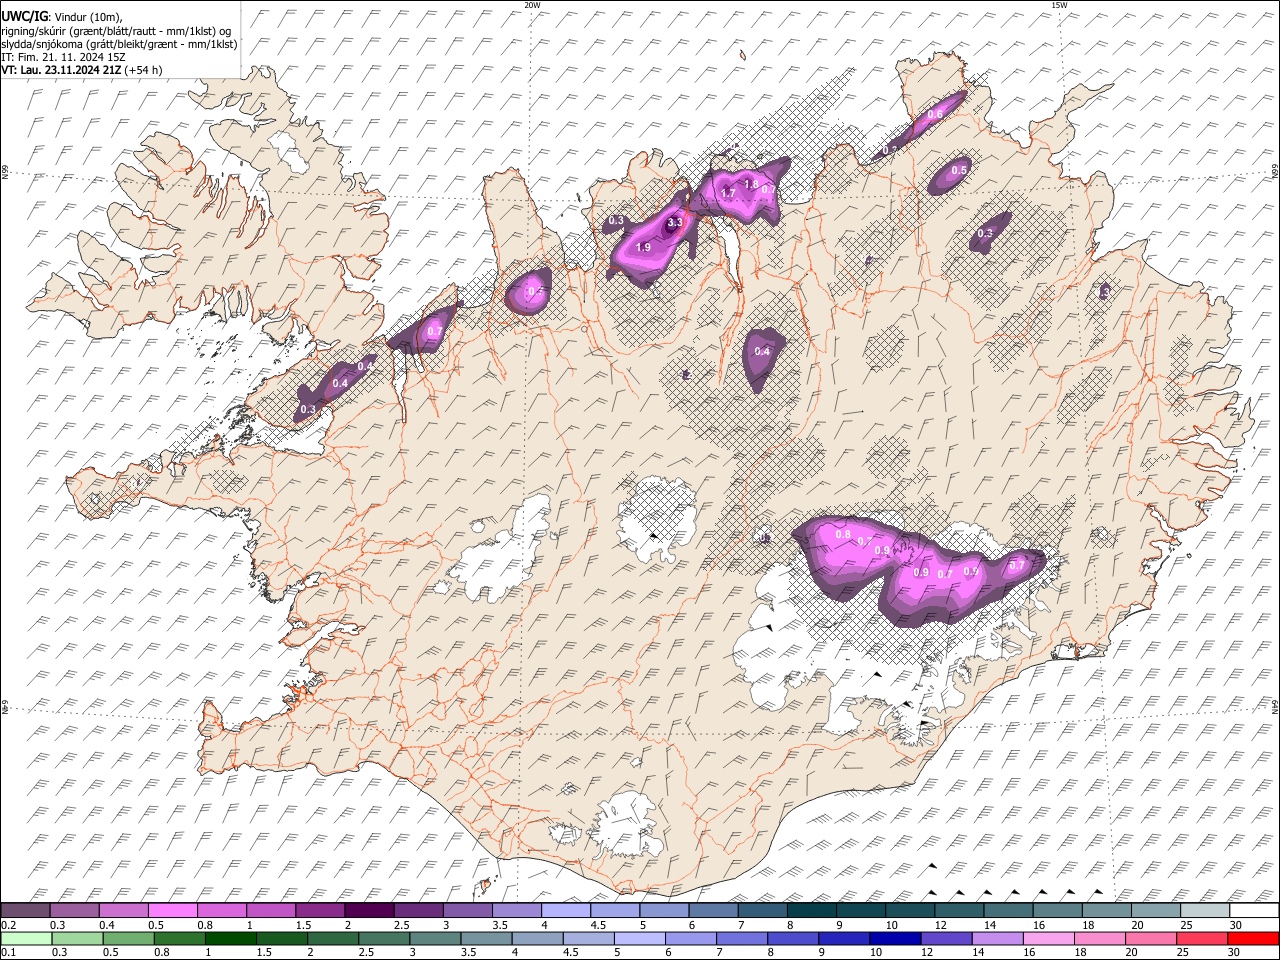Click the '0.8' value north of Vatnajökull
This screenshot has width=1280, height=960.
[843, 536]
